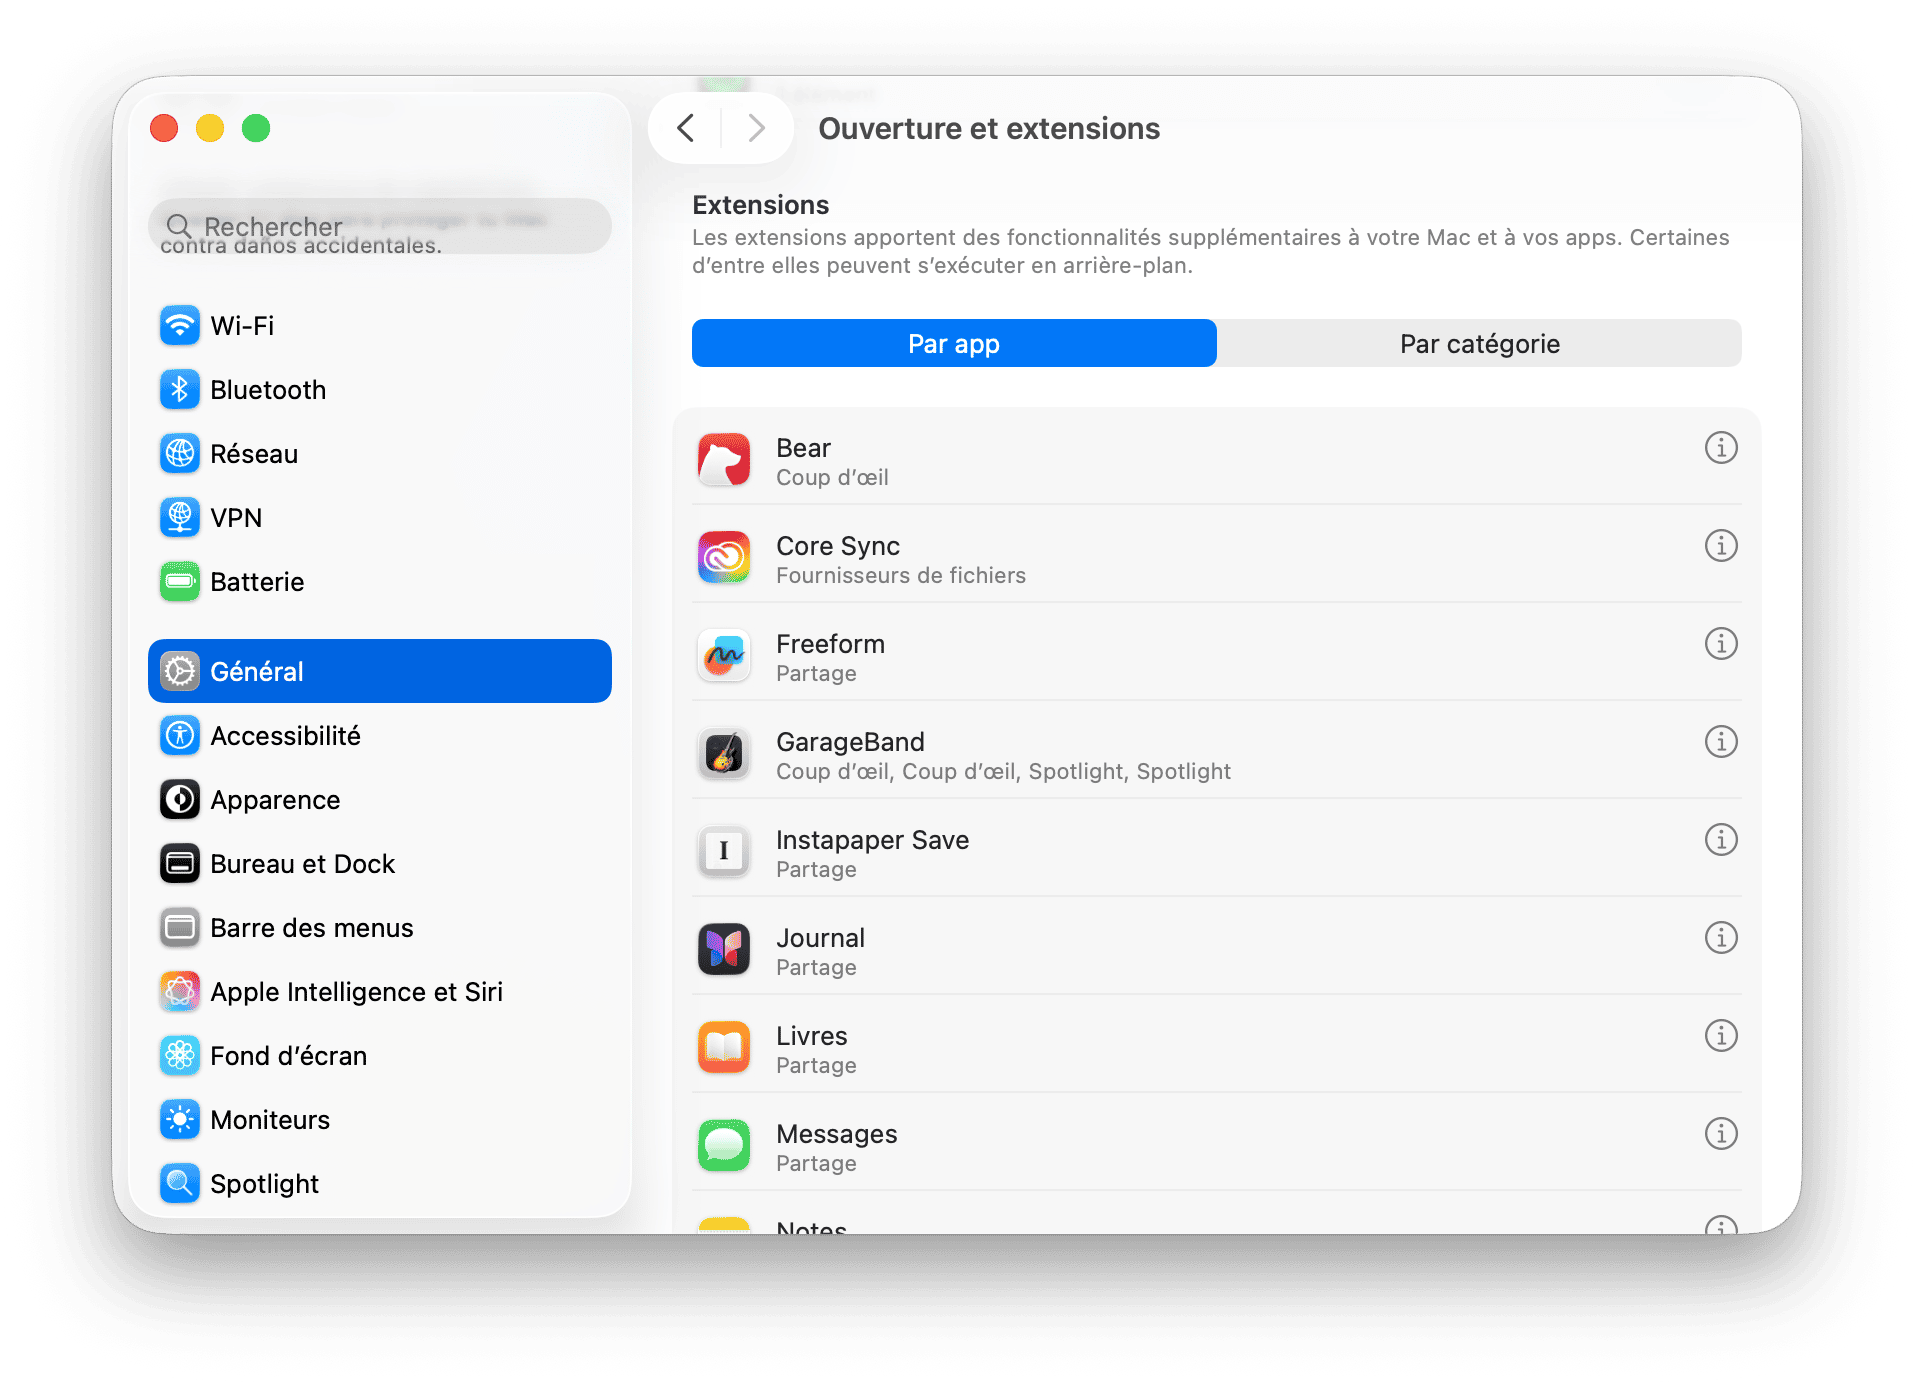
Task: Select the Bluetooth sidebar icon
Action: (180, 389)
